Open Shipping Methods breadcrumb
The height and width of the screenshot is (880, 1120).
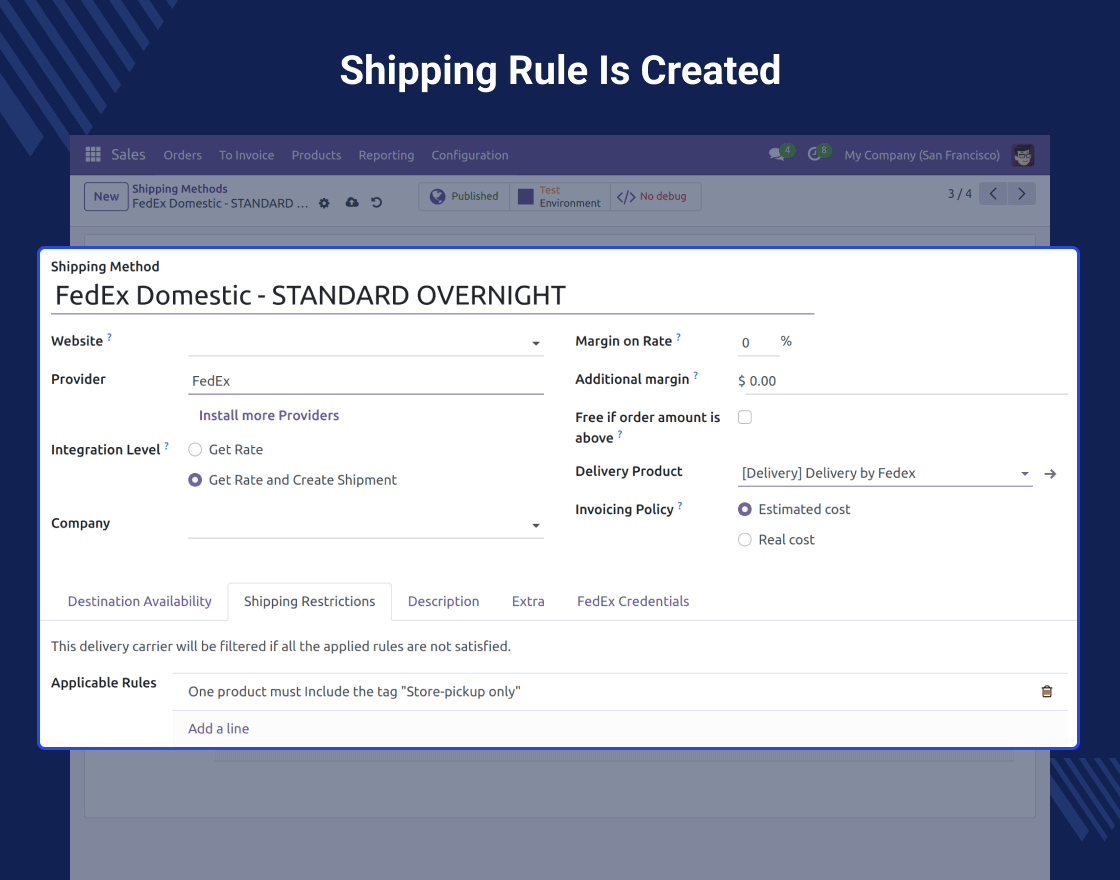(x=180, y=189)
